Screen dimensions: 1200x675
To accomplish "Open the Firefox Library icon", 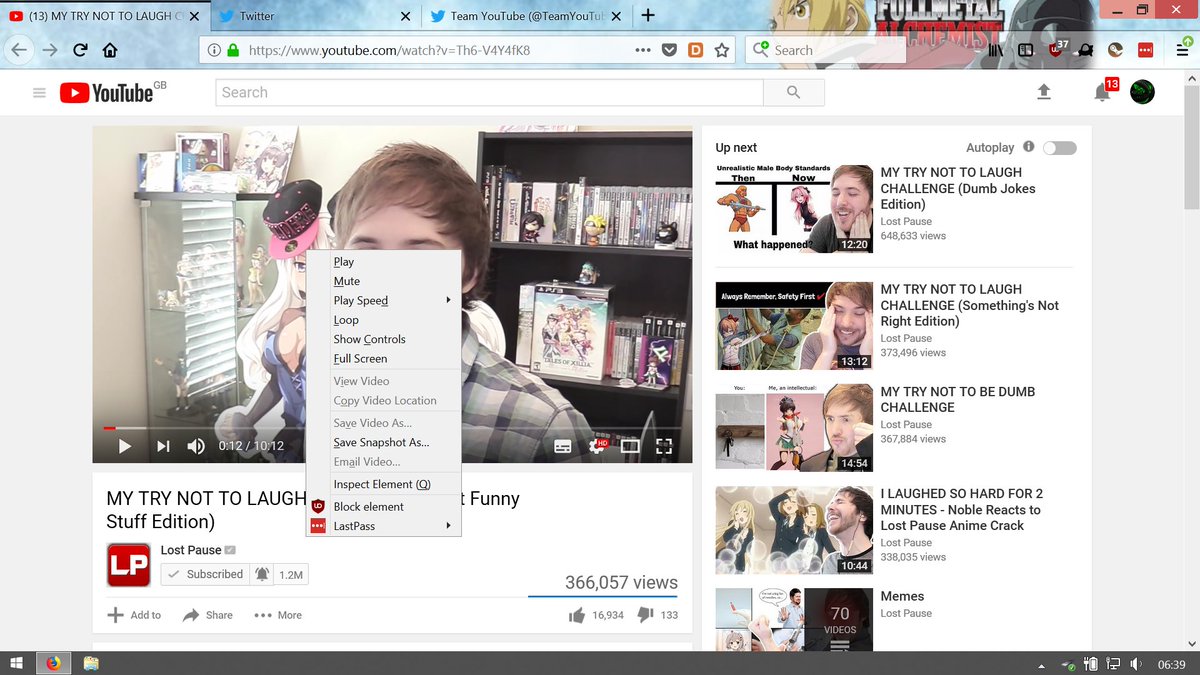I will (996, 50).
